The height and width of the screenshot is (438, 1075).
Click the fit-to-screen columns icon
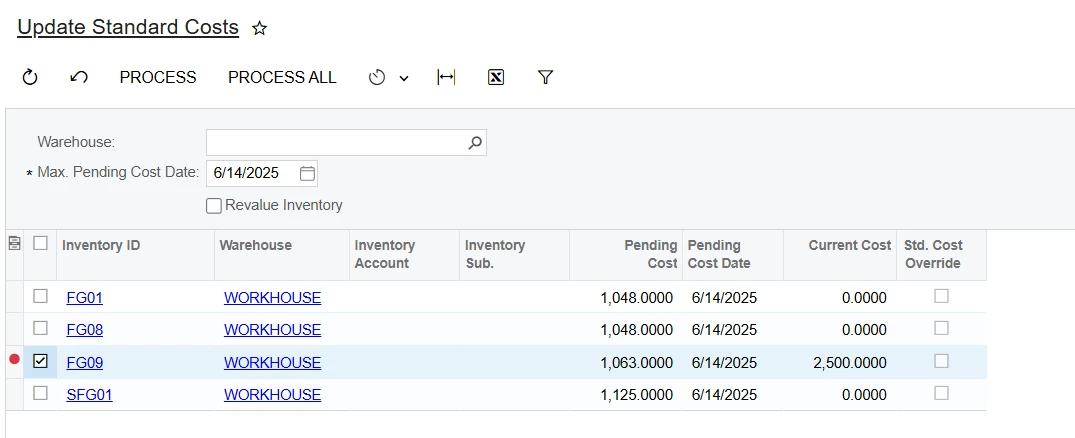click(x=446, y=77)
